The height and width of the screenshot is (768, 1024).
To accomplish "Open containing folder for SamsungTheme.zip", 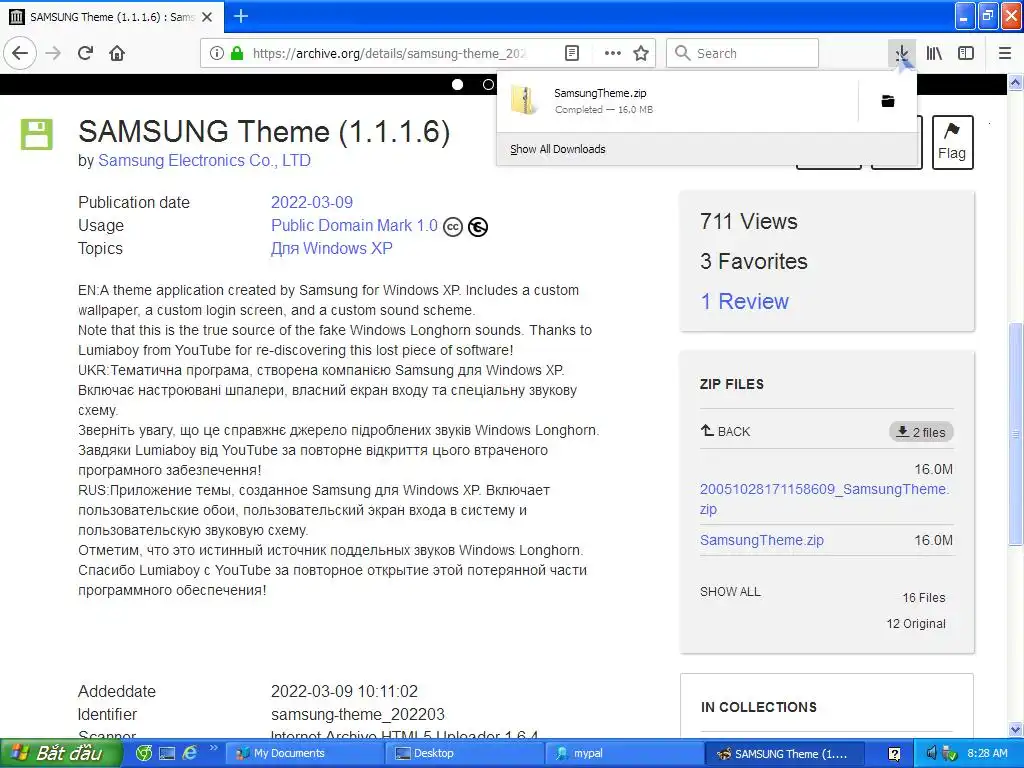I will (x=888, y=101).
